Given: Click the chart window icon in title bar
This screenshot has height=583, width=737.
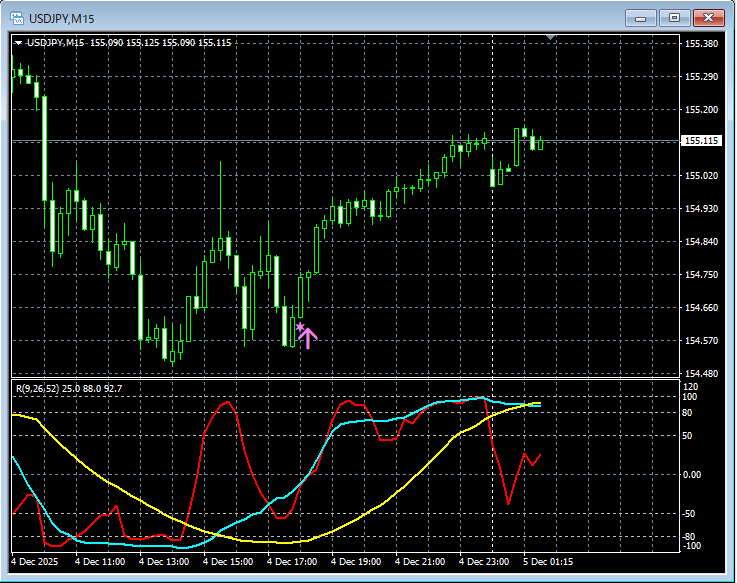Looking at the screenshot, I should pyautogui.click(x=17, y=17).
